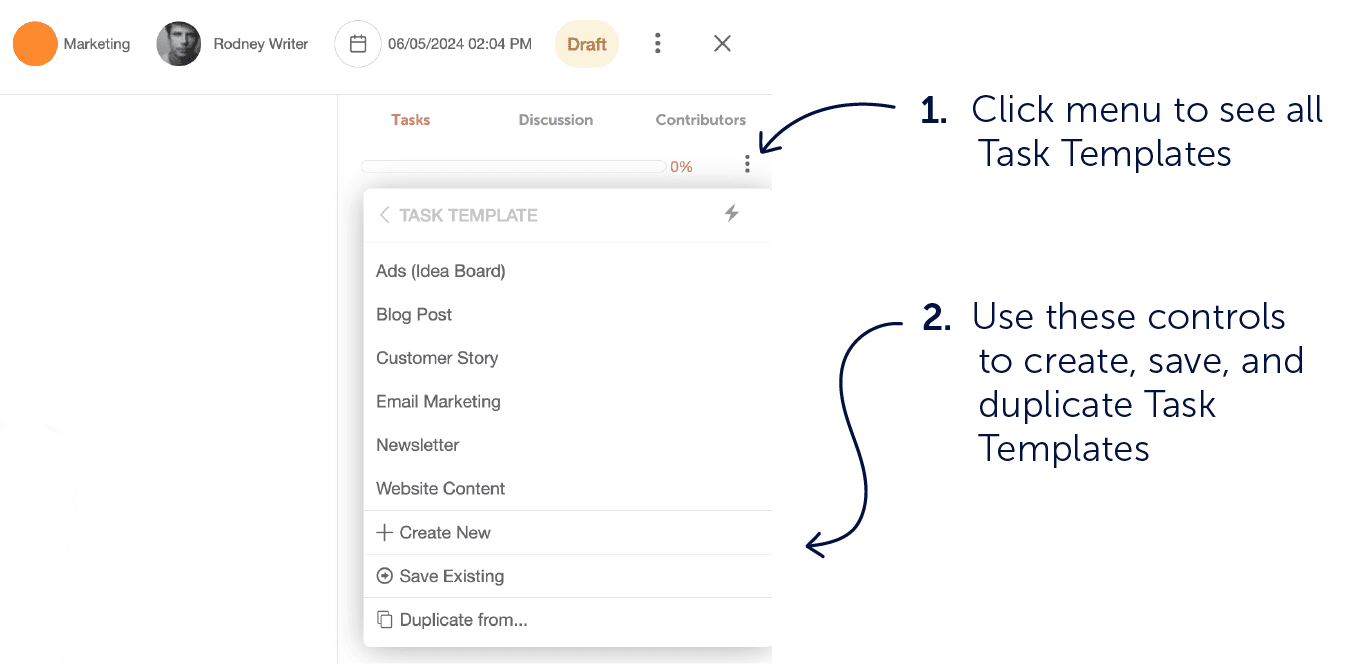Open the header three-dot options menu
Screen dimensions: 1361x666
click(x=657, y=43)
